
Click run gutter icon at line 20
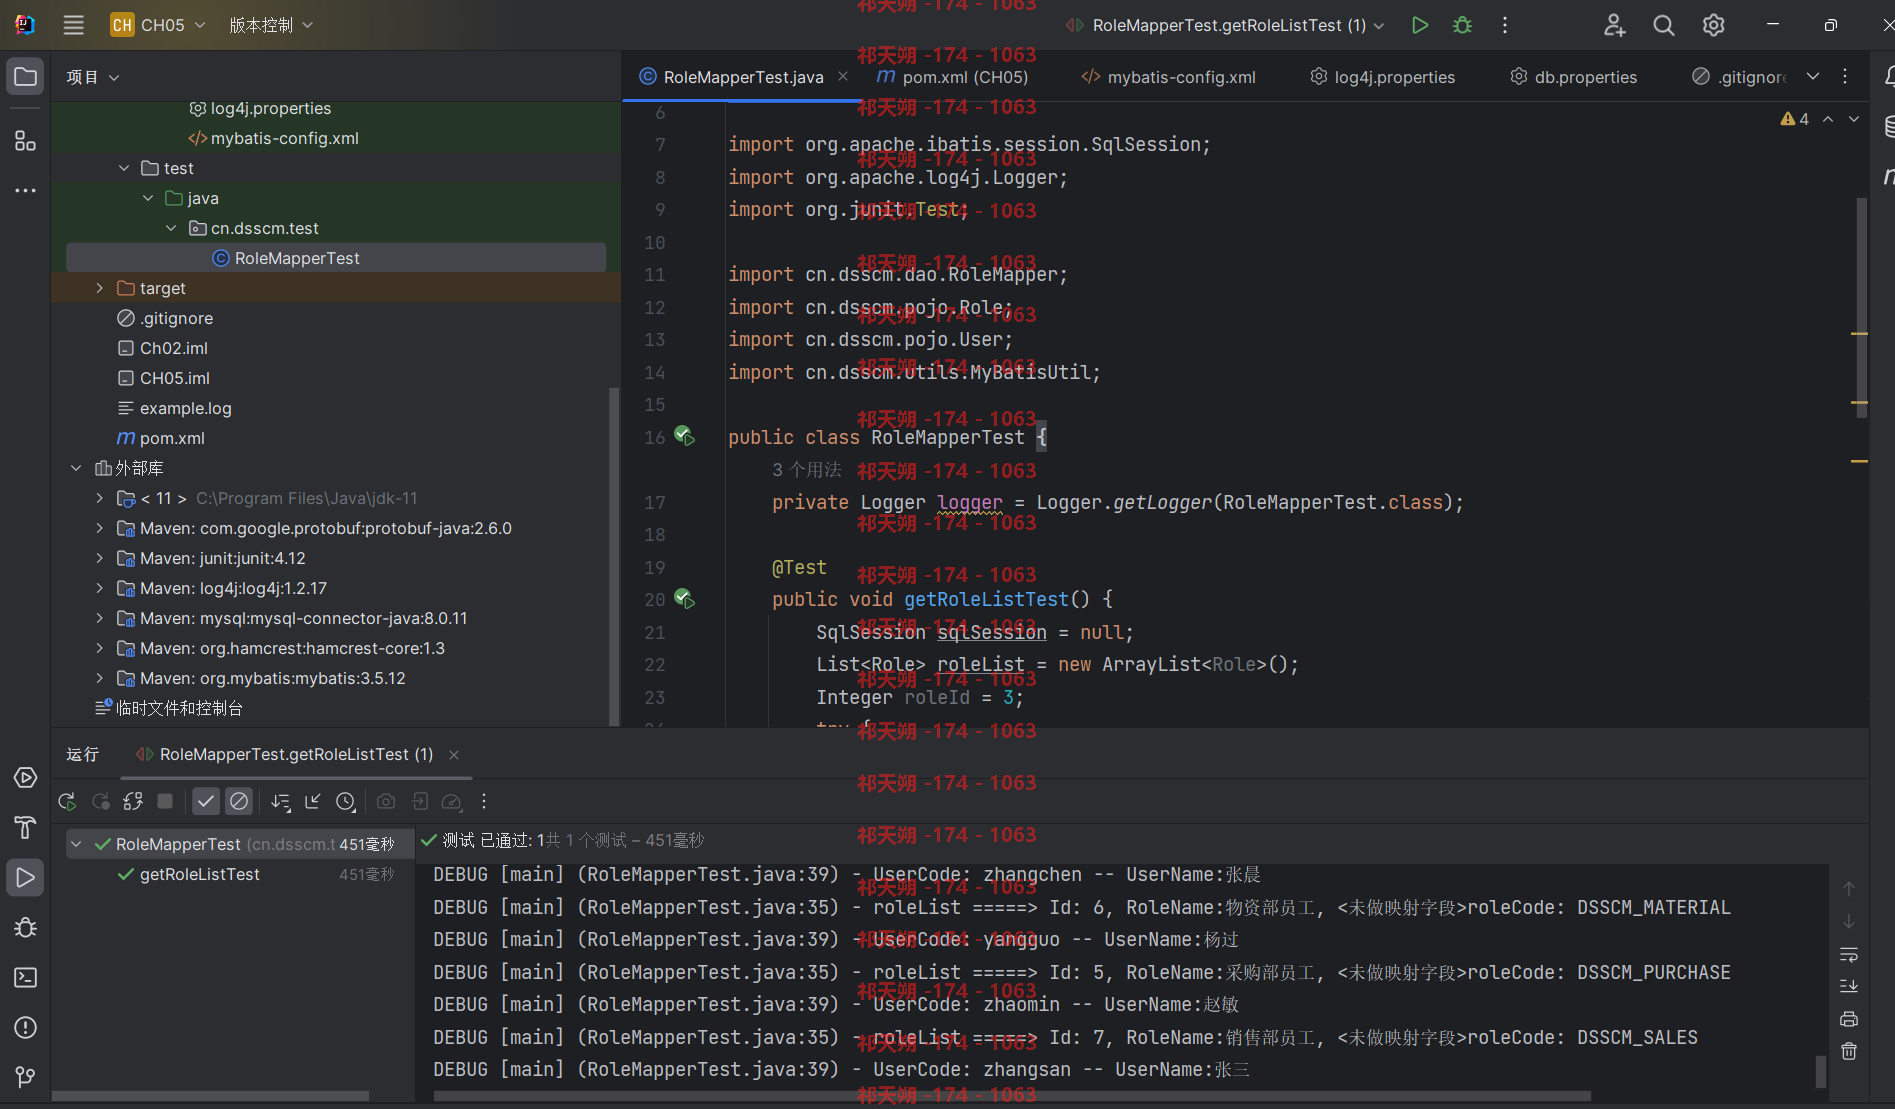pos(685,599)
